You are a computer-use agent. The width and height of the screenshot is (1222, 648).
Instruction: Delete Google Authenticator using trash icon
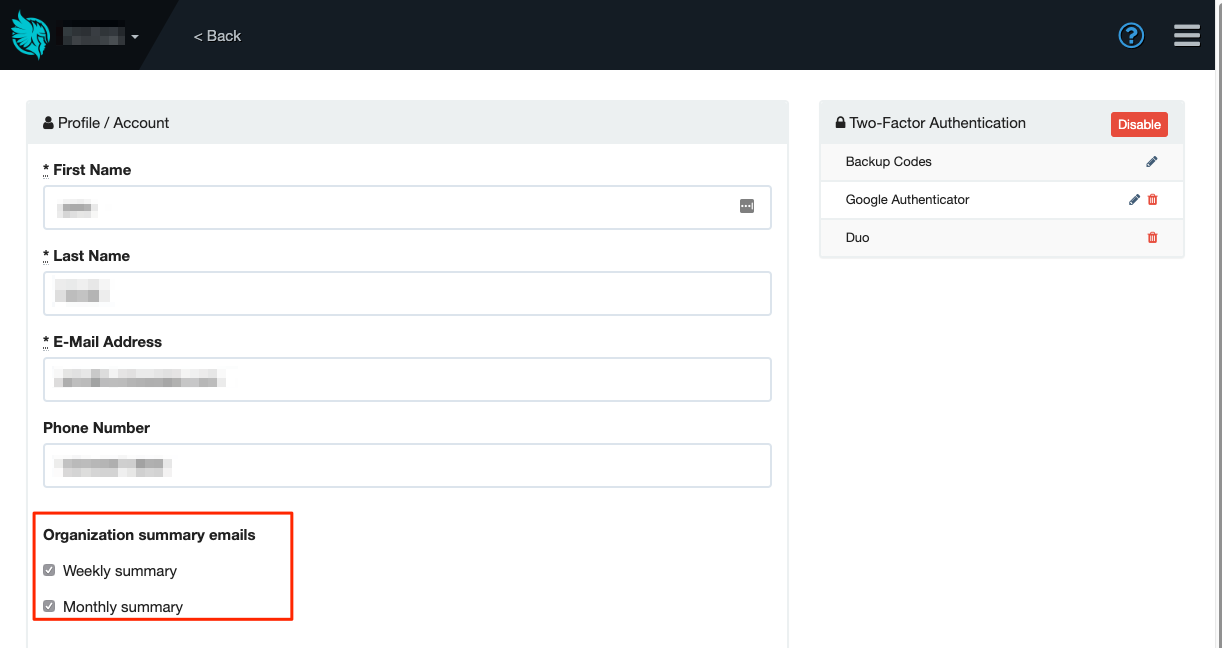tap(1153, 200)
